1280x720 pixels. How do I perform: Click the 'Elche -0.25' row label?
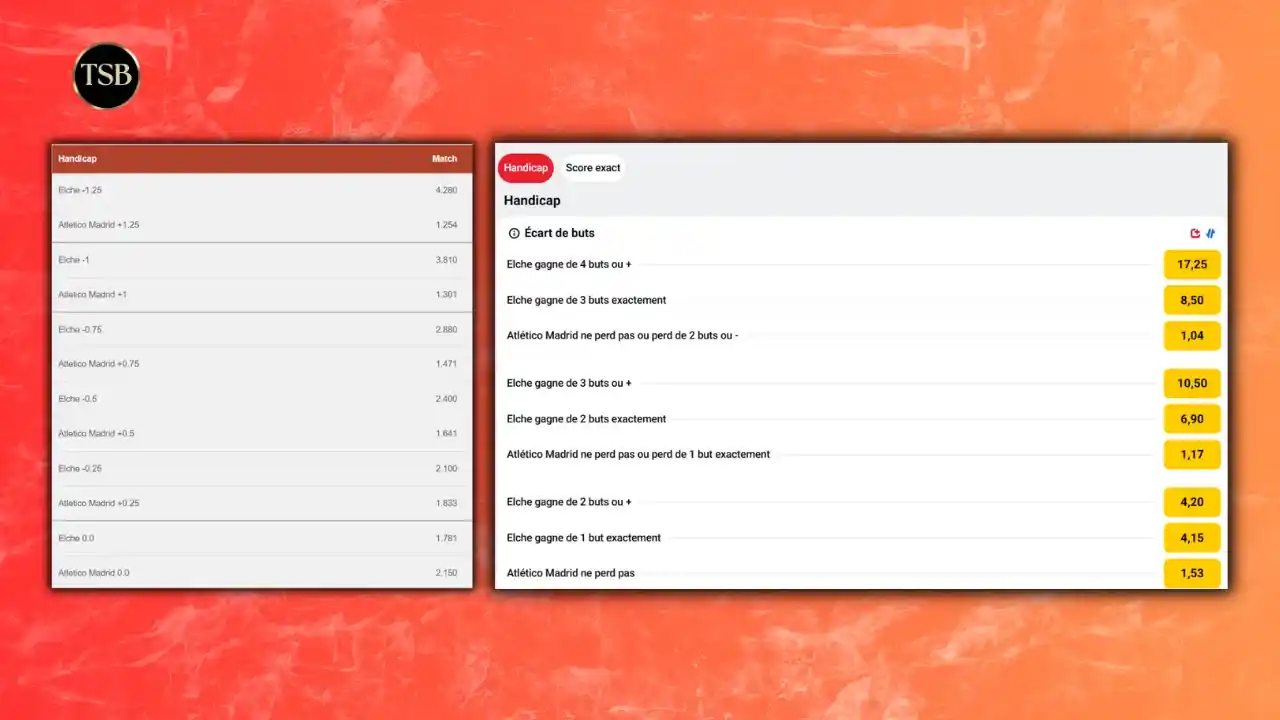80,468
